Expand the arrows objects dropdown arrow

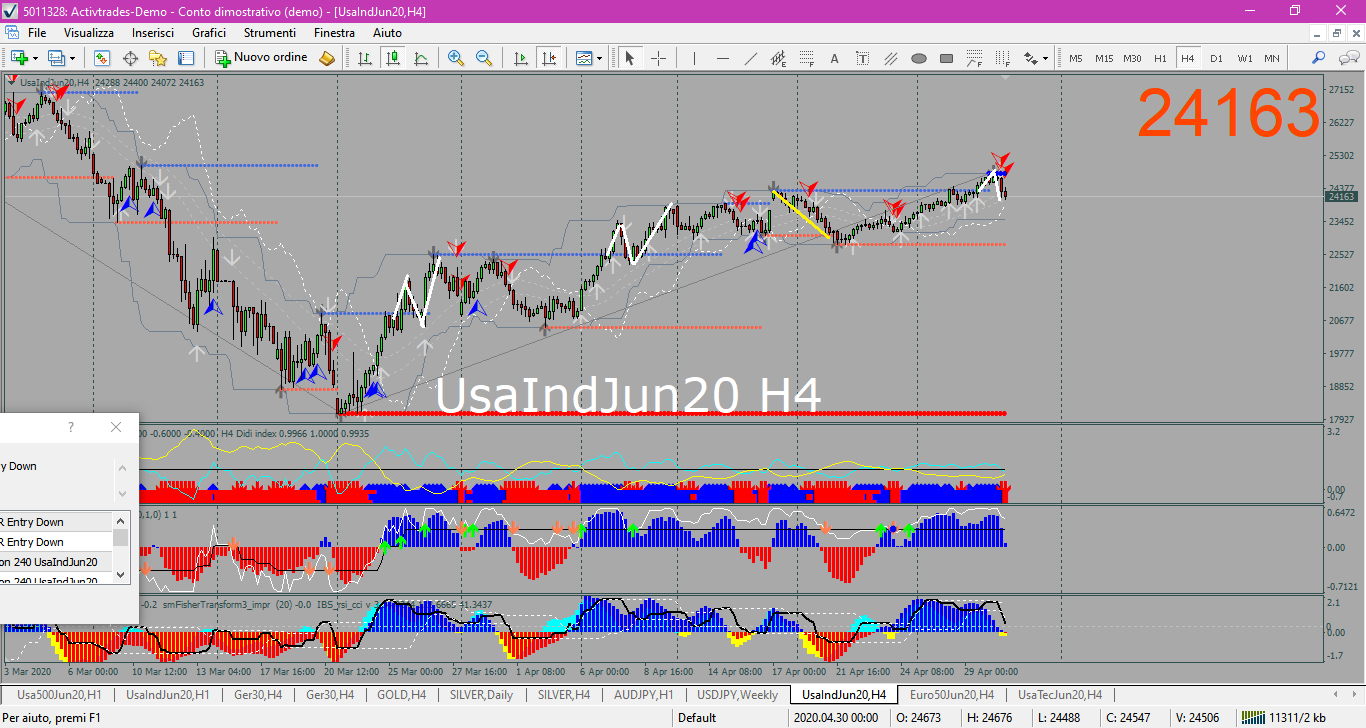(1045, 58)
